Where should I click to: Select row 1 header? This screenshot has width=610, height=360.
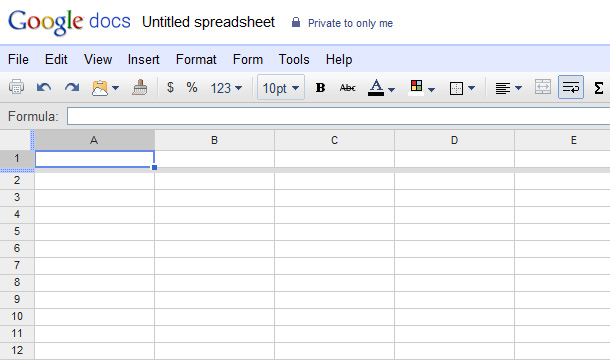[17, 159]
